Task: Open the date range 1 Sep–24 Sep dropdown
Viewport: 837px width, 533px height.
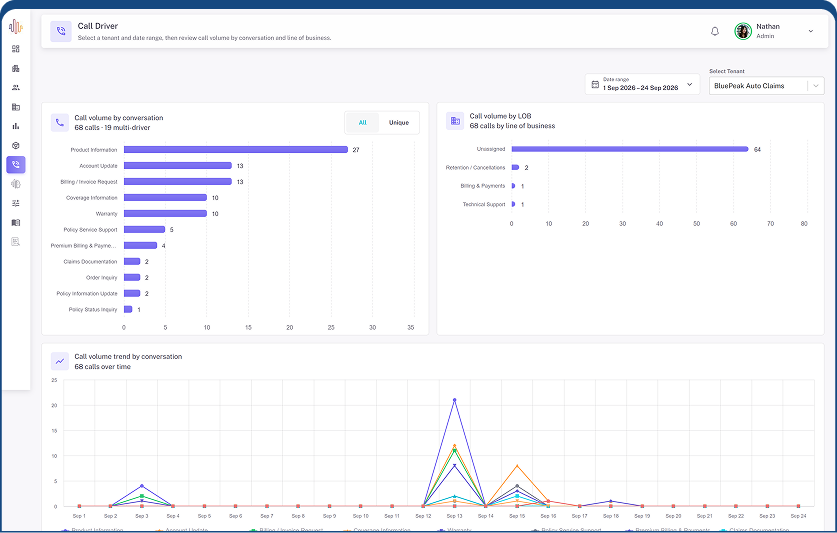Action: coord(642,84)
